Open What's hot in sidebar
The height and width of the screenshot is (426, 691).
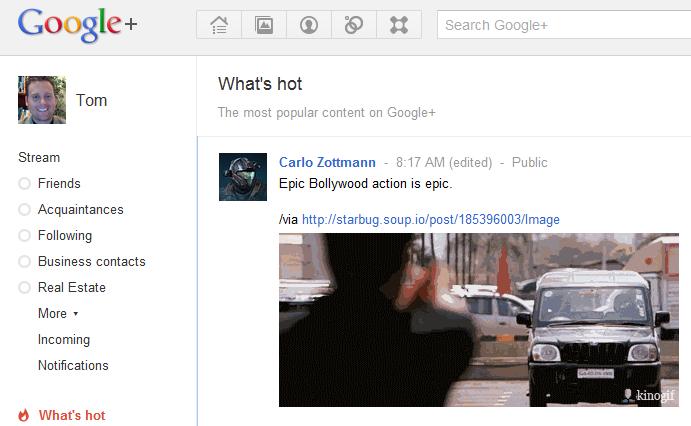tap(72, 415)
